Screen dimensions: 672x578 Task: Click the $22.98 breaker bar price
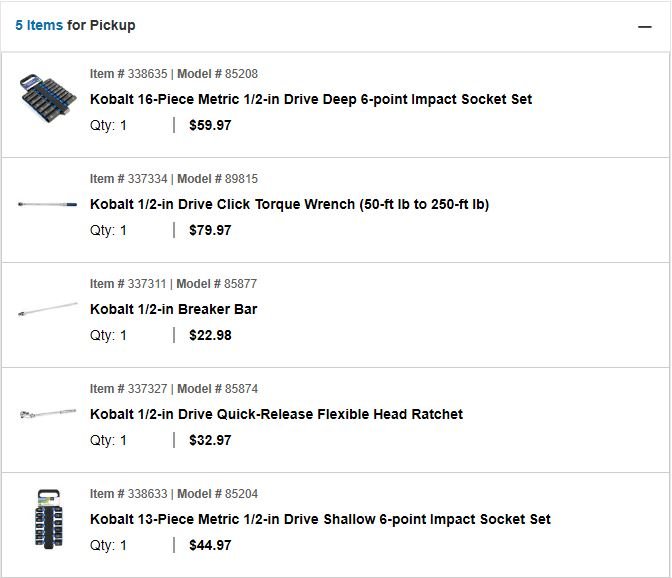(x=210, y=335)
